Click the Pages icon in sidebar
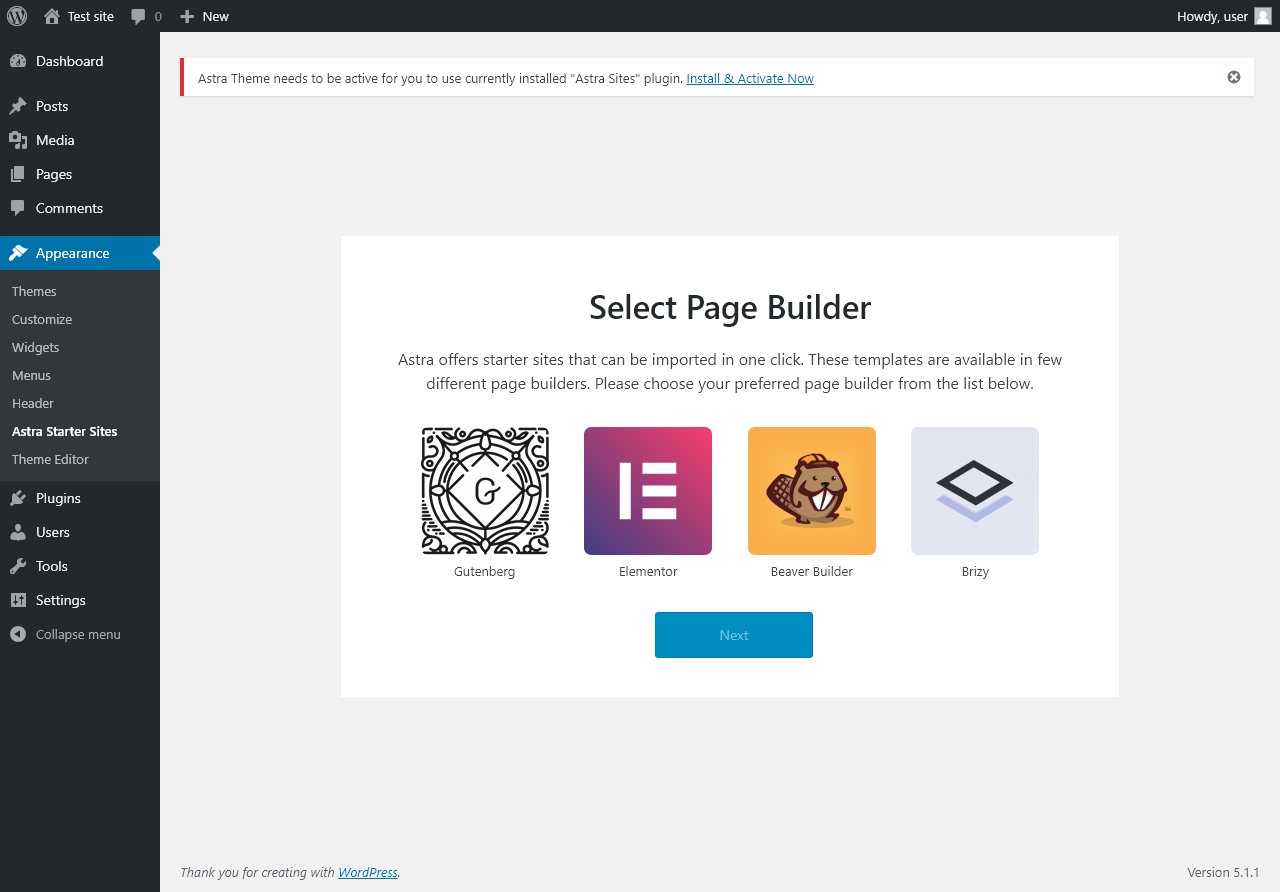Viewport: 1280px width, 892px height. point(18,174)
